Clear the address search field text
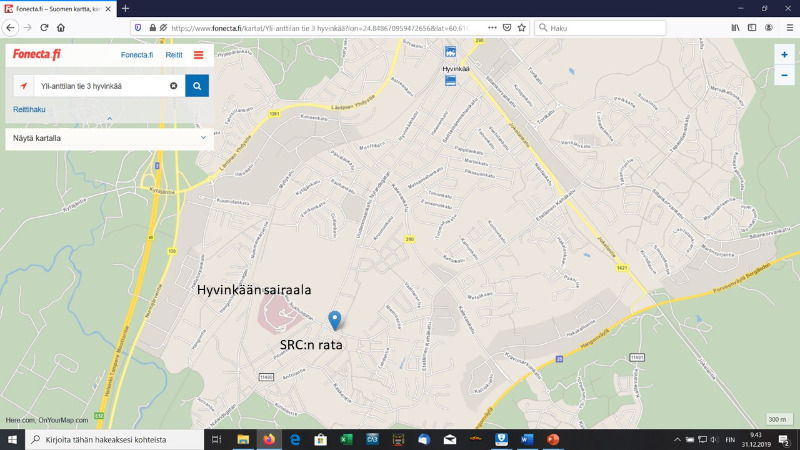Viewport: 800px width, 450px height. 173,86
